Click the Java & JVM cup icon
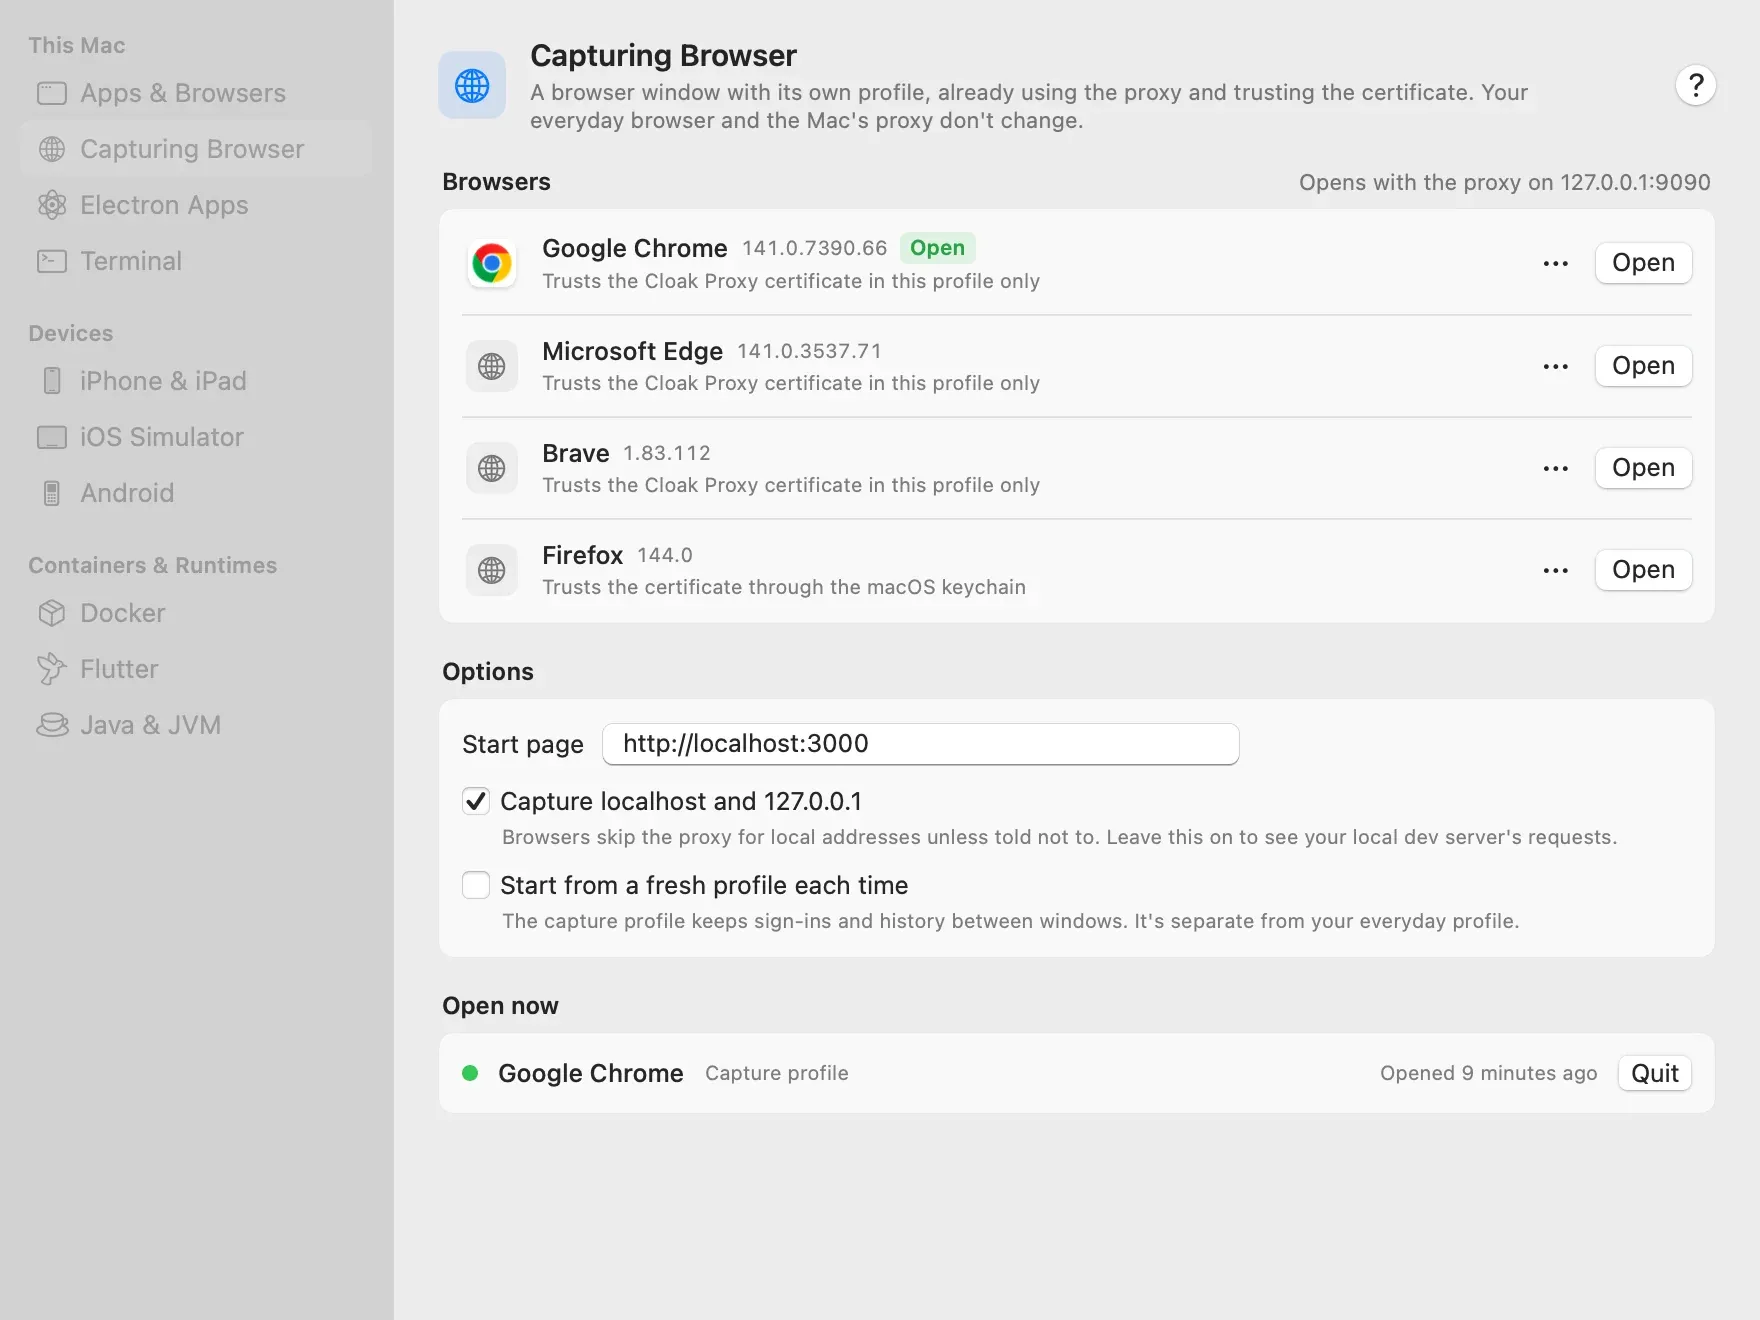This screenshot has height=1320, width=1760. [52, 725]
